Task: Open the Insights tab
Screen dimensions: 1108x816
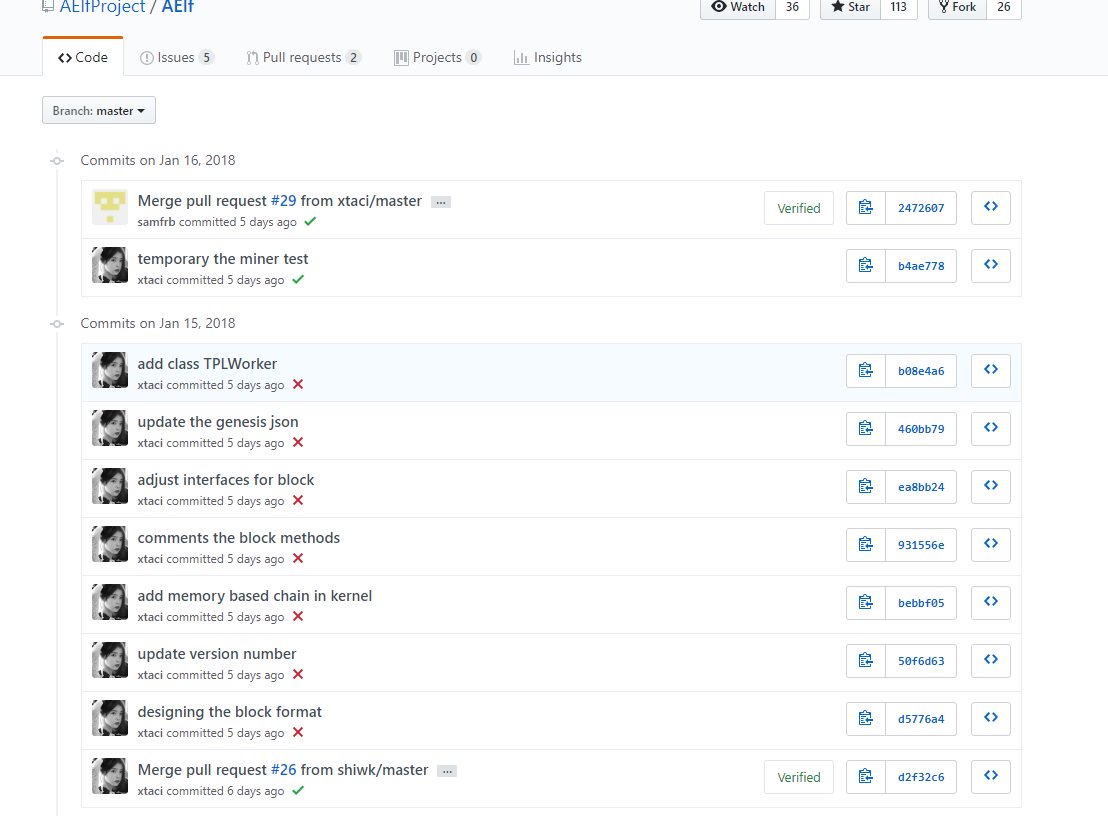Action: (548, 57)
